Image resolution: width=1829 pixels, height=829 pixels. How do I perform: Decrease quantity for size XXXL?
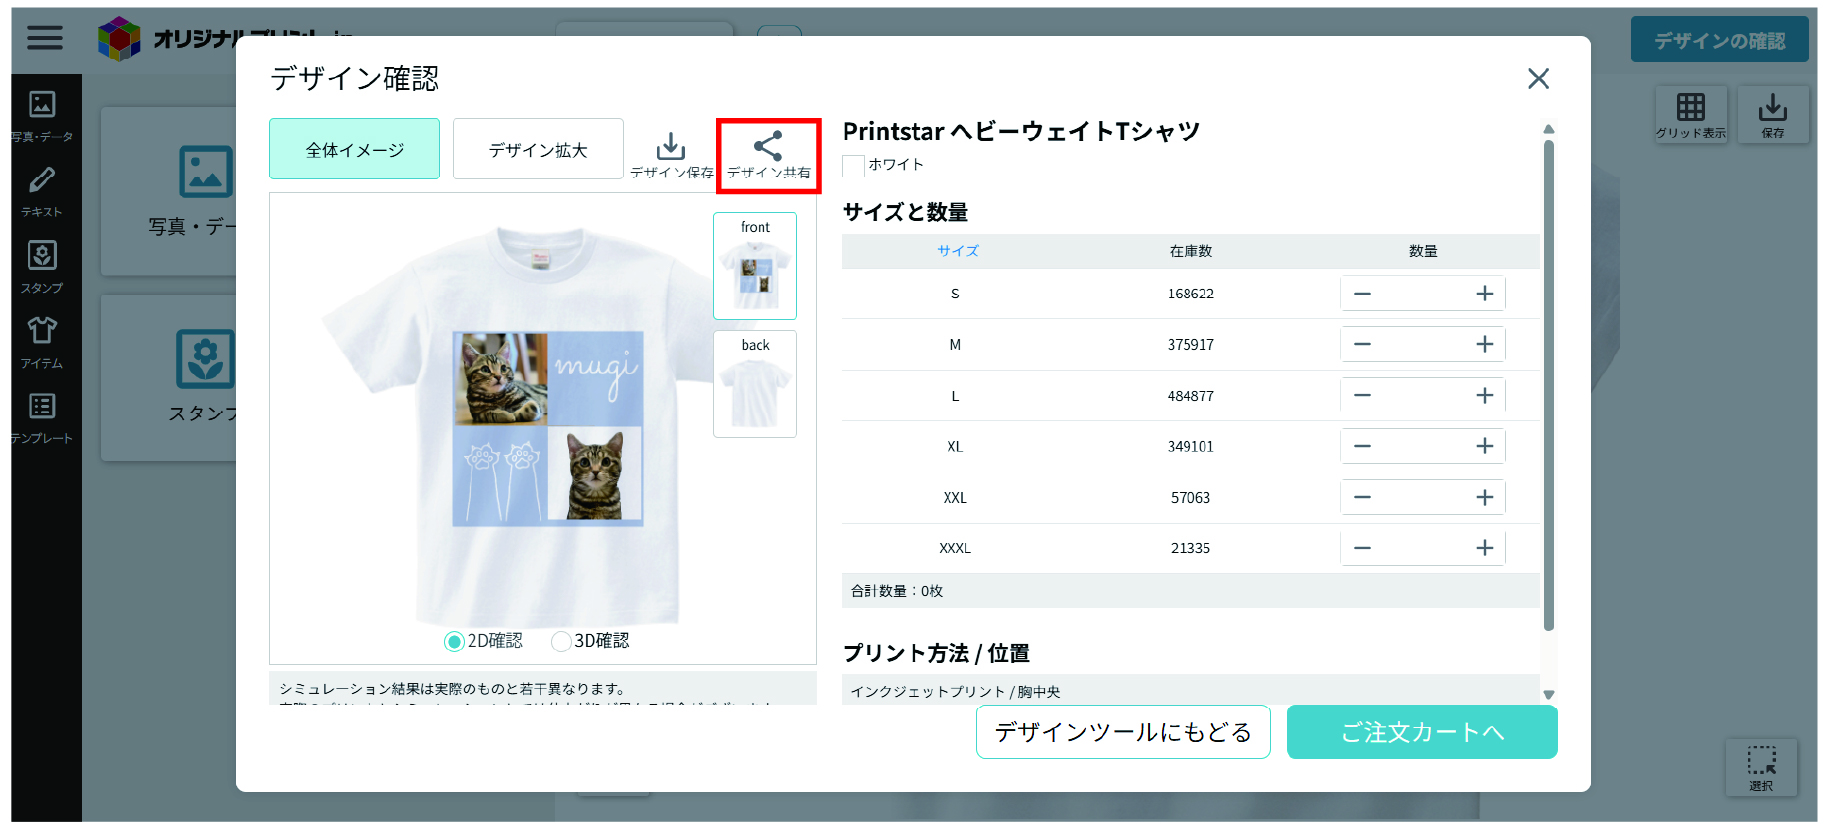[x=1362, y=548]
